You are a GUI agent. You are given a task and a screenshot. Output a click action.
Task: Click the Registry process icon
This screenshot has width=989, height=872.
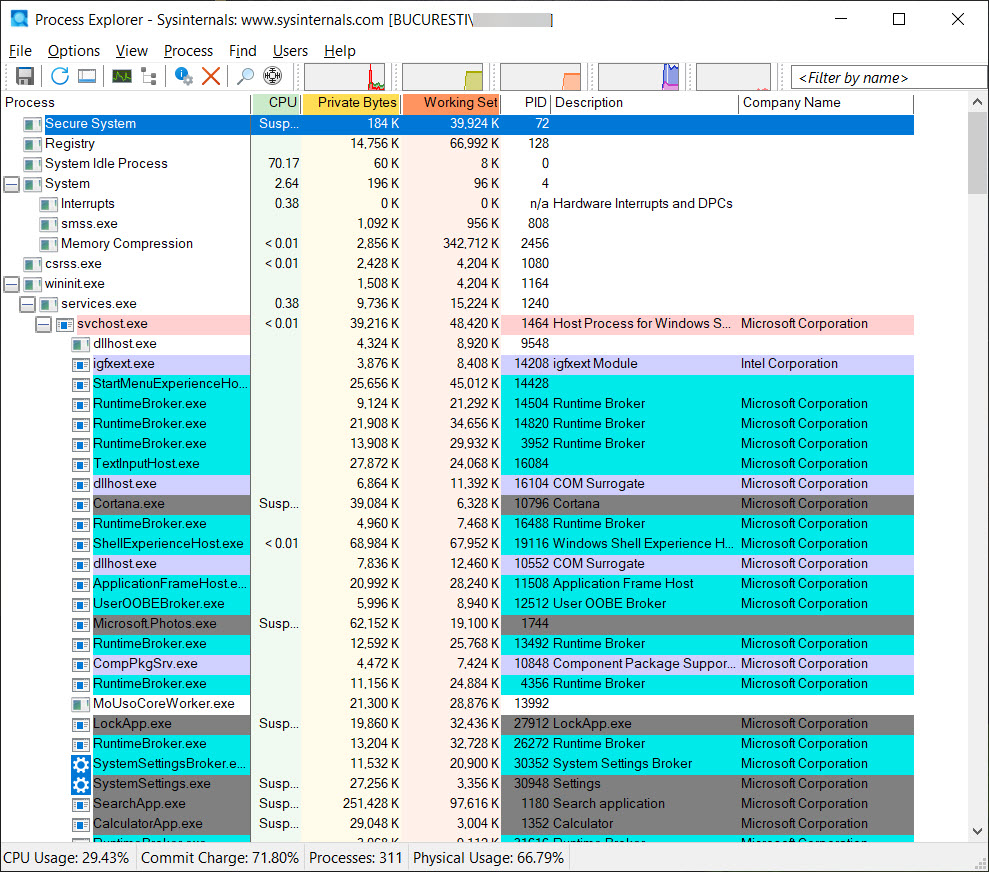(x=32, y=144)
